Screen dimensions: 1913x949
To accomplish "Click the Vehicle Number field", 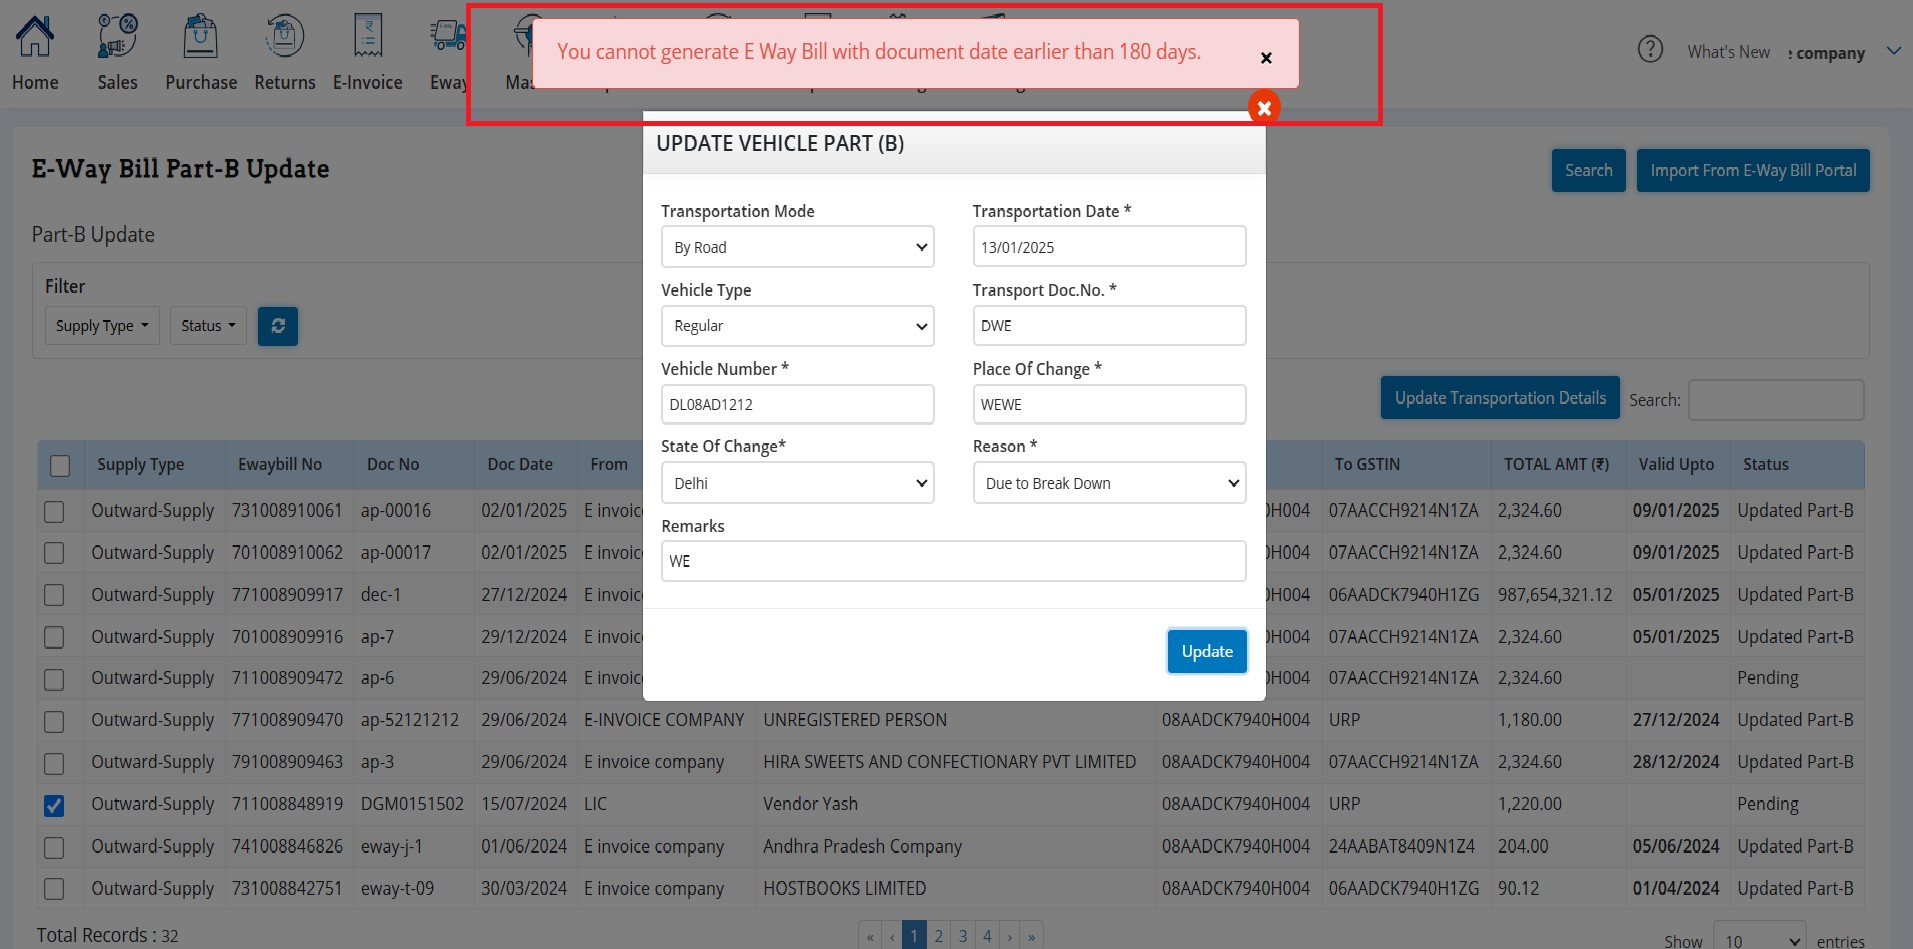I will click(797, 404).
